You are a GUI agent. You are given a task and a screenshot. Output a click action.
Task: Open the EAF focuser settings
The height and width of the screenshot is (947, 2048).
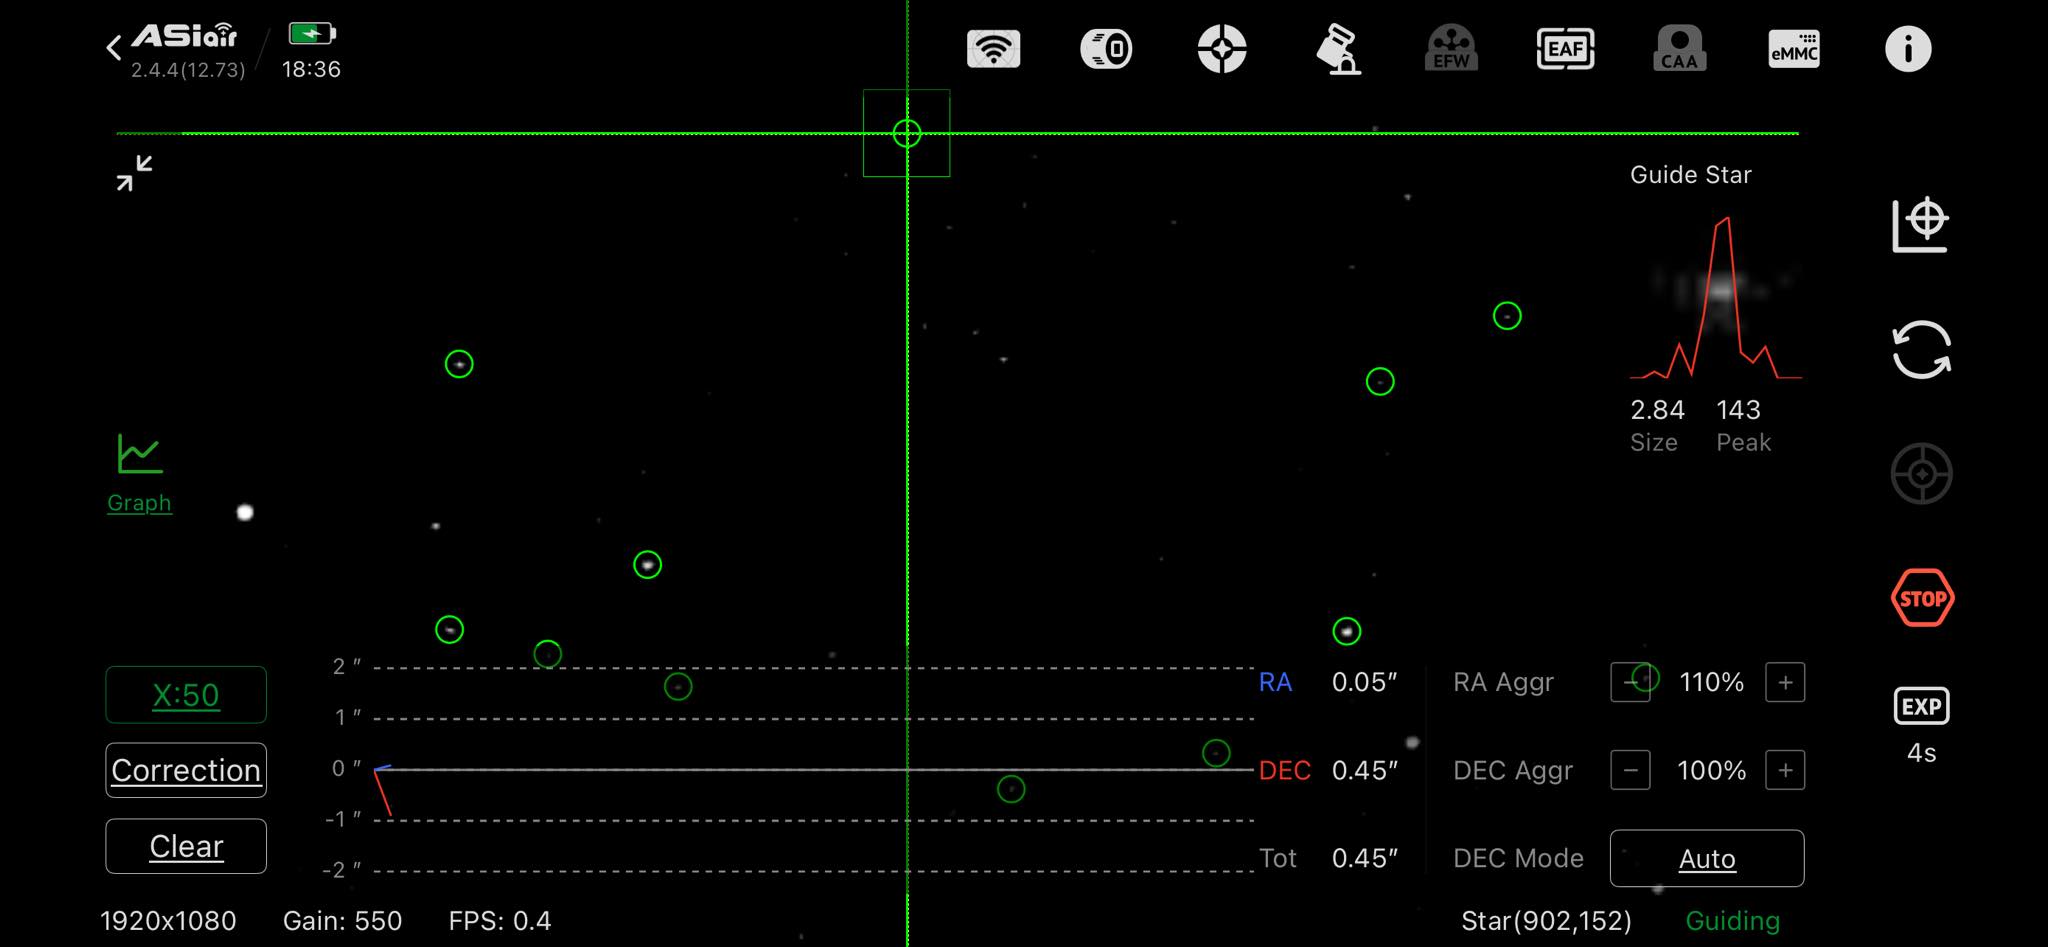(1565, 49)
